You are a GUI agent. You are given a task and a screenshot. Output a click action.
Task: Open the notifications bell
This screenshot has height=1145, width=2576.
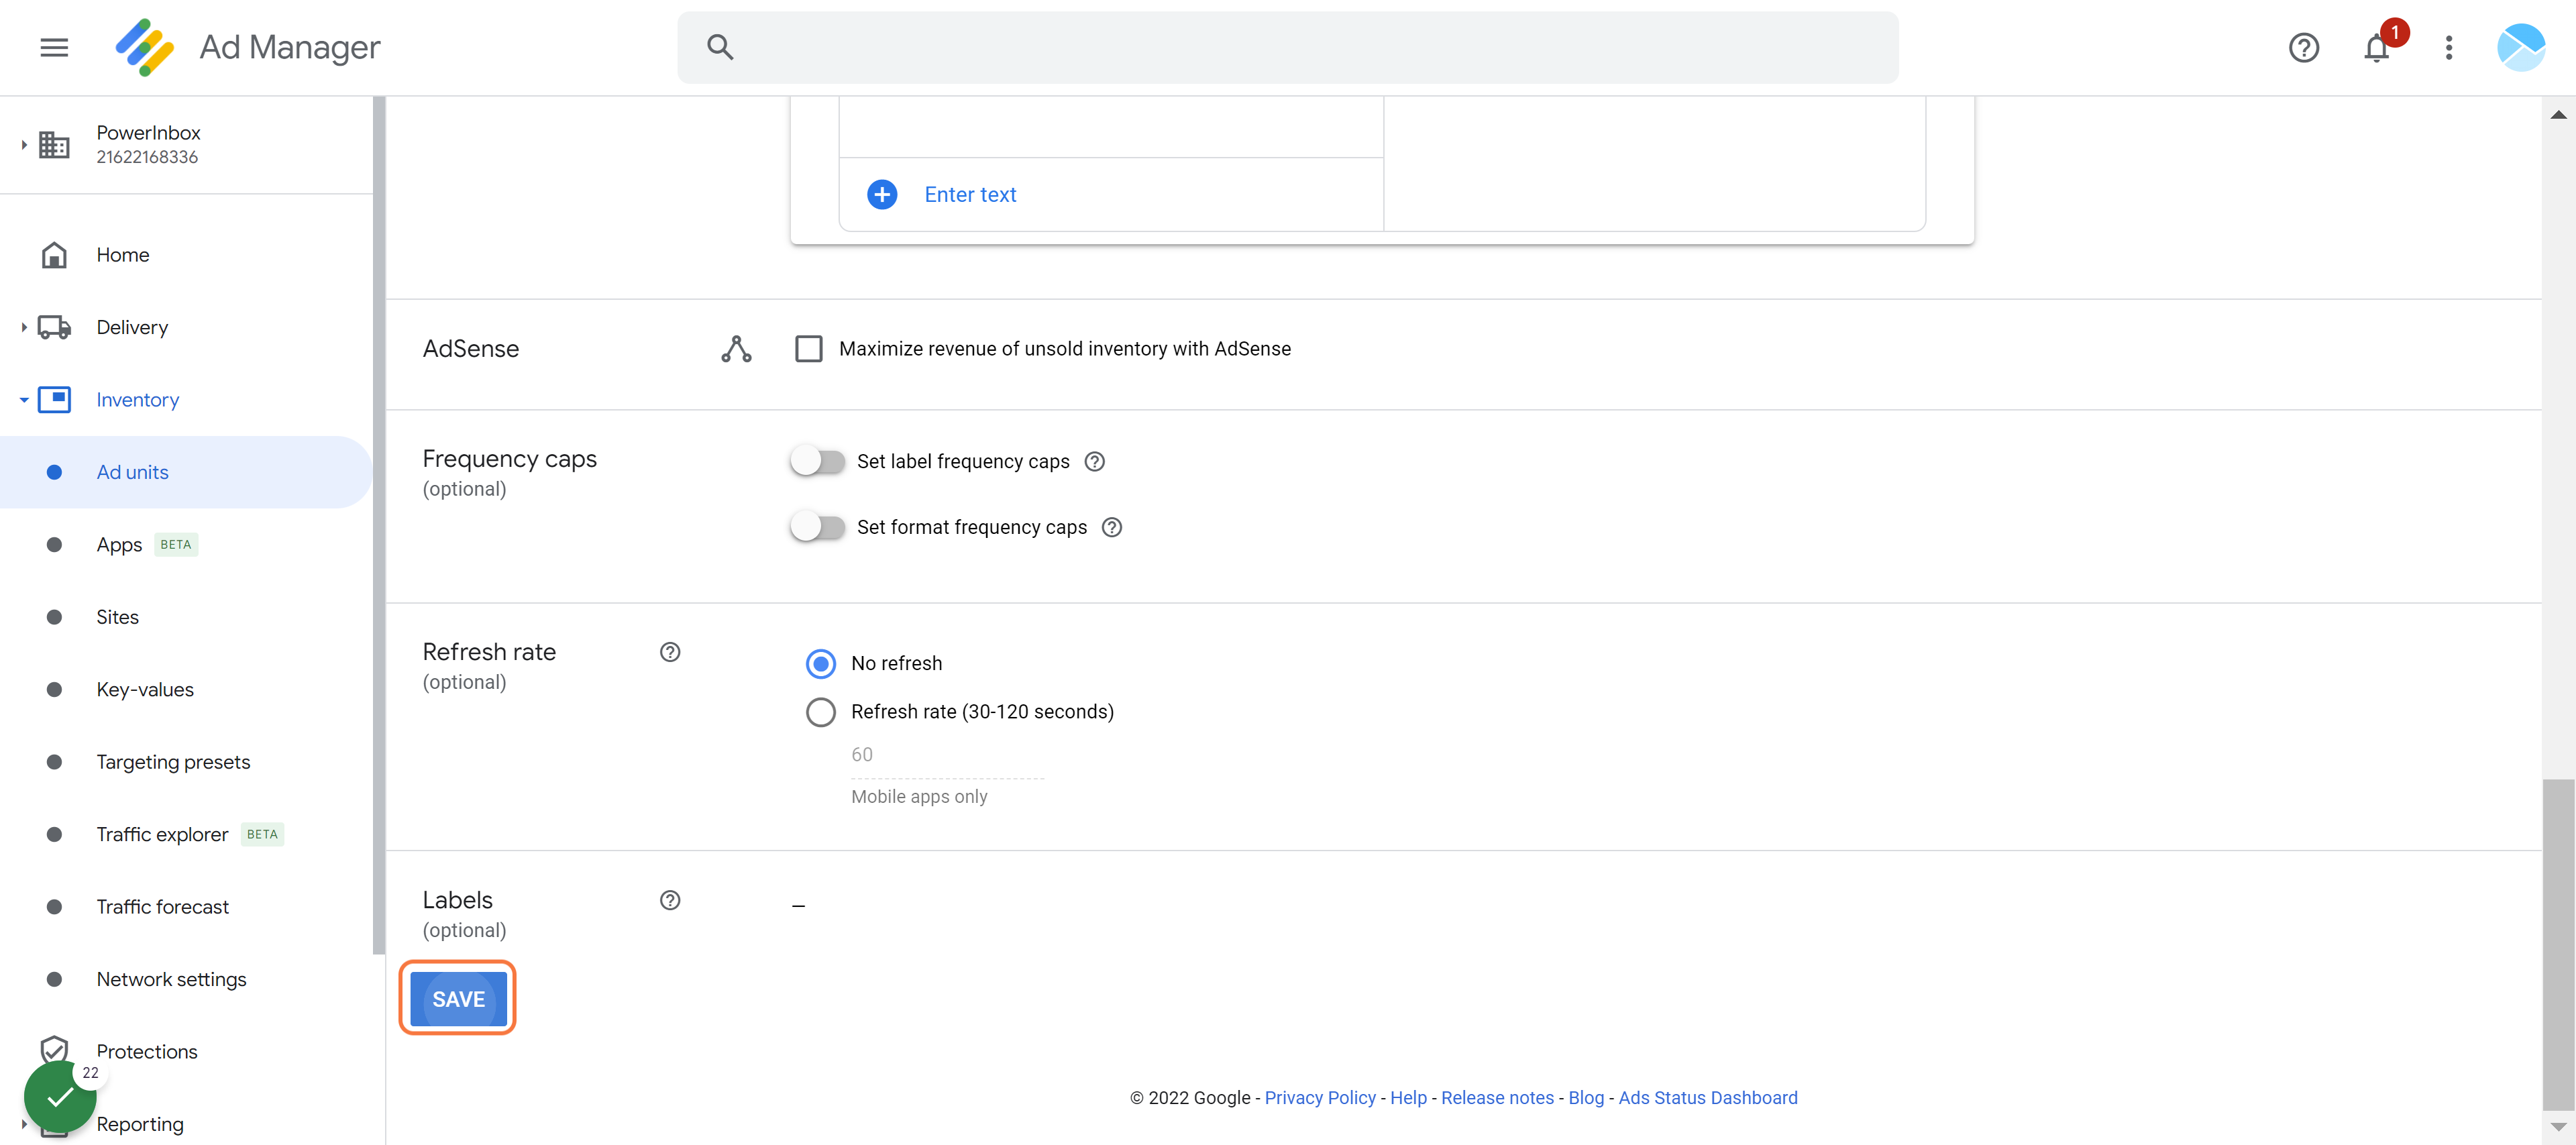click(x=2376, y=47)
